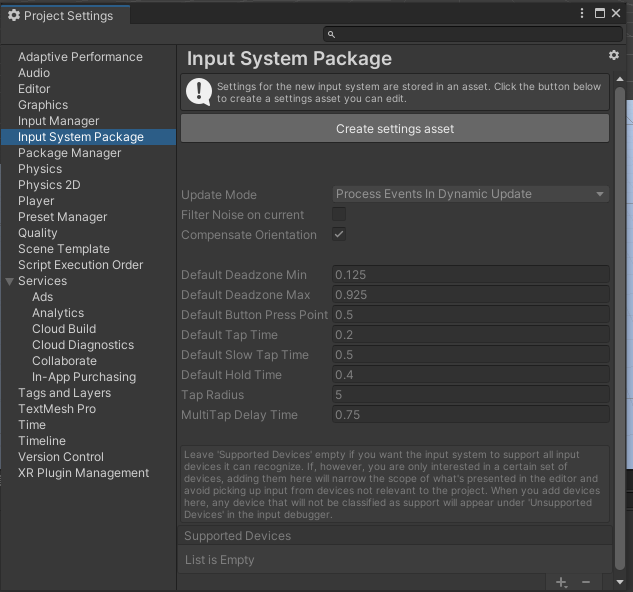This screenshot has width=633, height=592.
Task: Select the Physics 2D category
Action: click(49, 185)
